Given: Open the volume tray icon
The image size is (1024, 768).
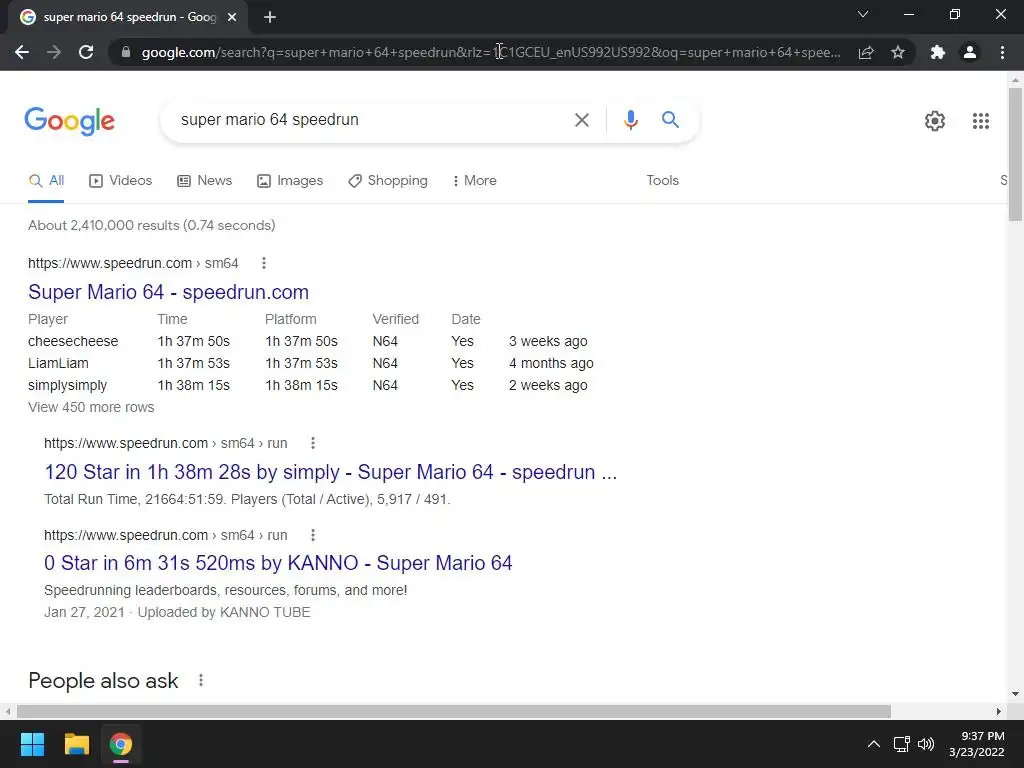Looking at the screenshot, I should [926, 744].
